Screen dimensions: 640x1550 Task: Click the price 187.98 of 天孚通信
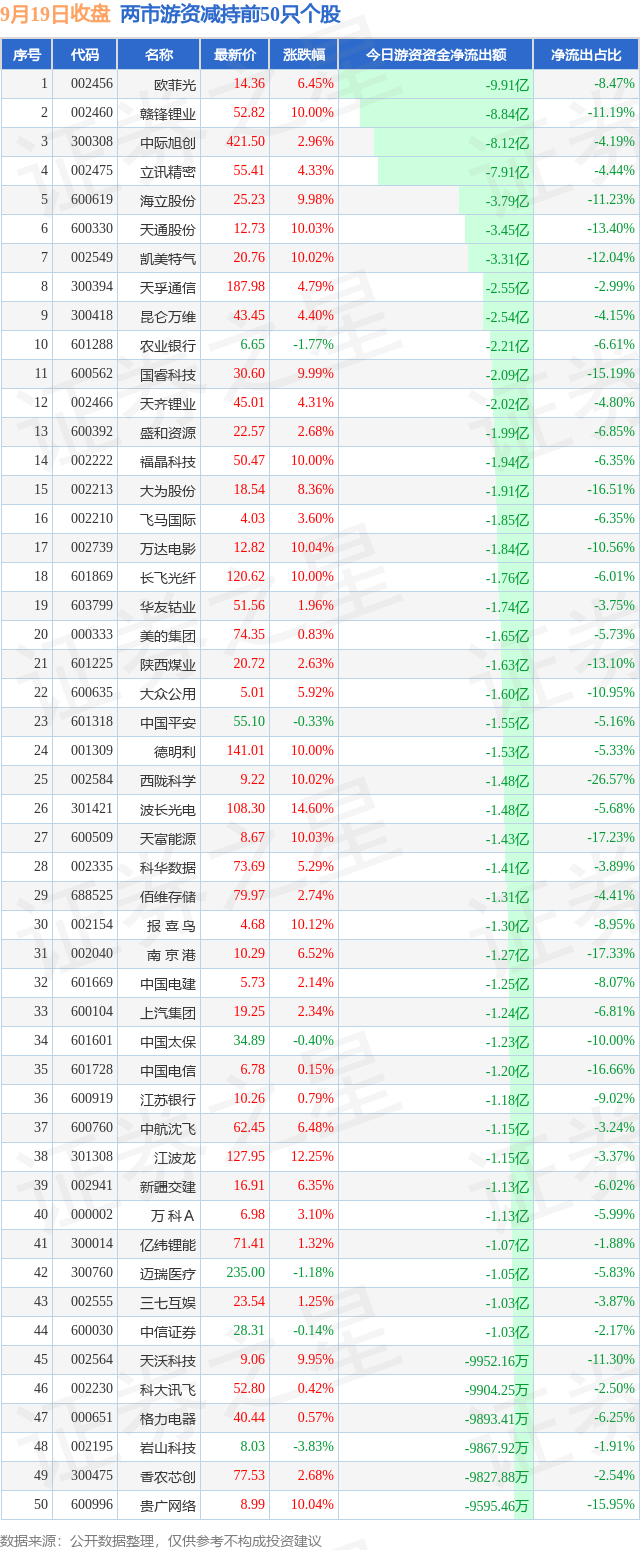[x=246, y=287]
